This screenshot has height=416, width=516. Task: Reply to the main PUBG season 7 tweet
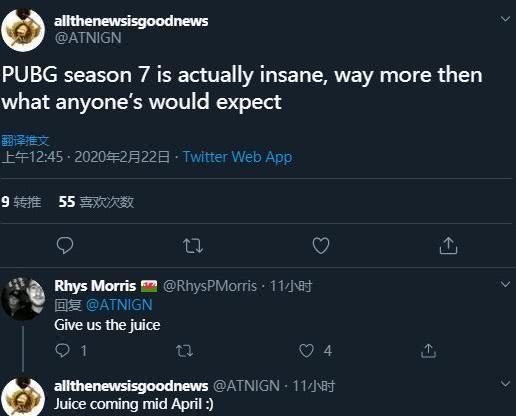point(65,246)
